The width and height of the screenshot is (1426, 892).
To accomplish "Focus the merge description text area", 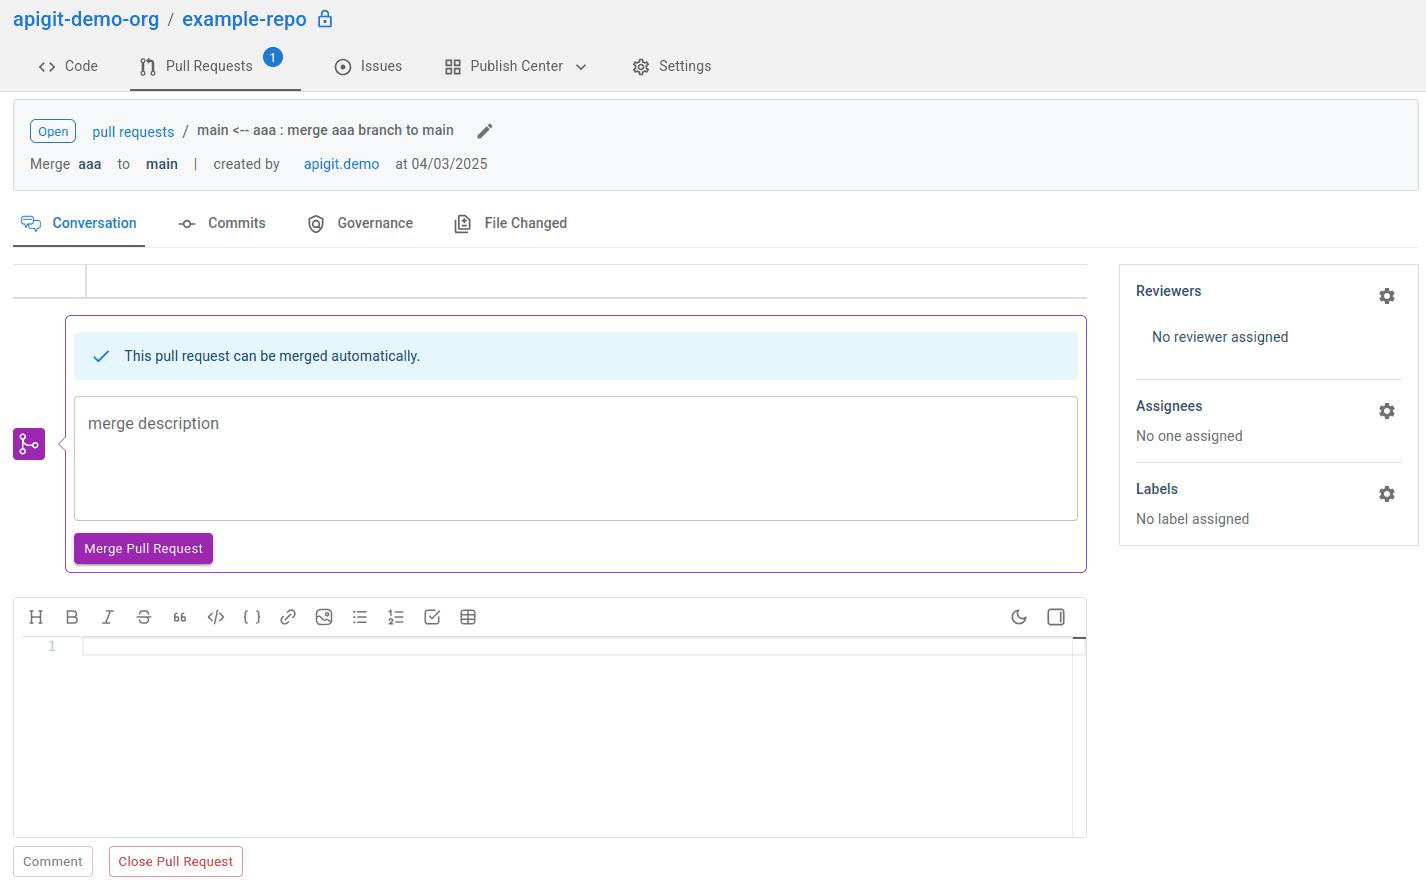I will pyautogui.click(x=576, y=458).
